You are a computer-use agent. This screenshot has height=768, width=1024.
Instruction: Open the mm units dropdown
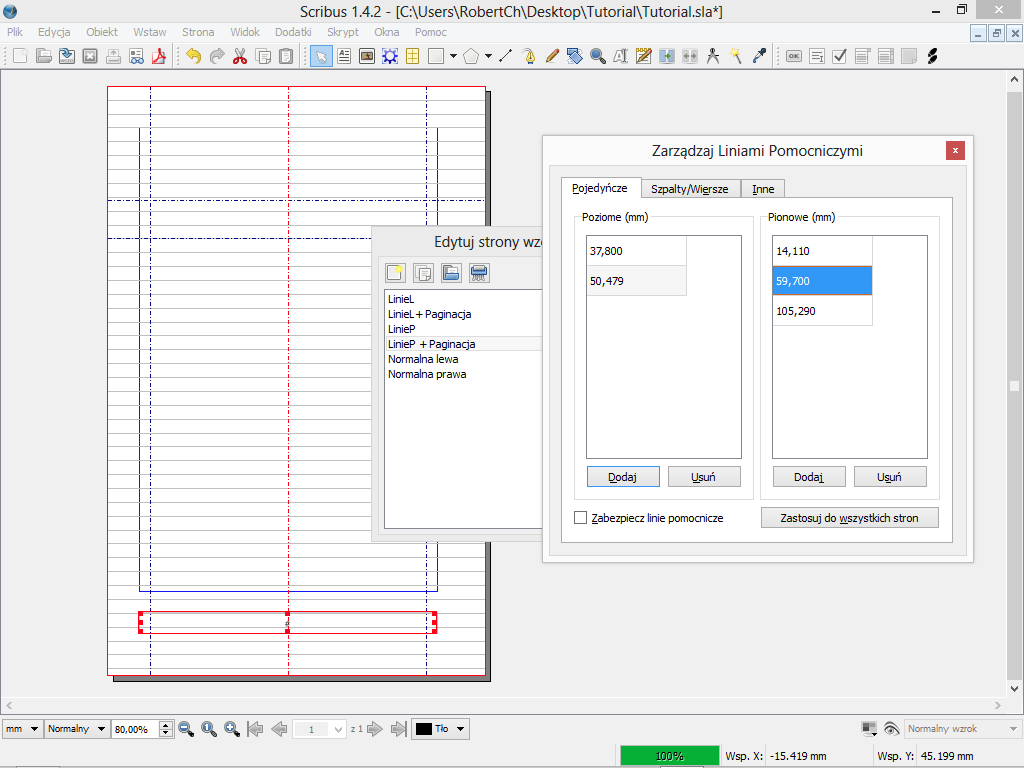point(22,729)
